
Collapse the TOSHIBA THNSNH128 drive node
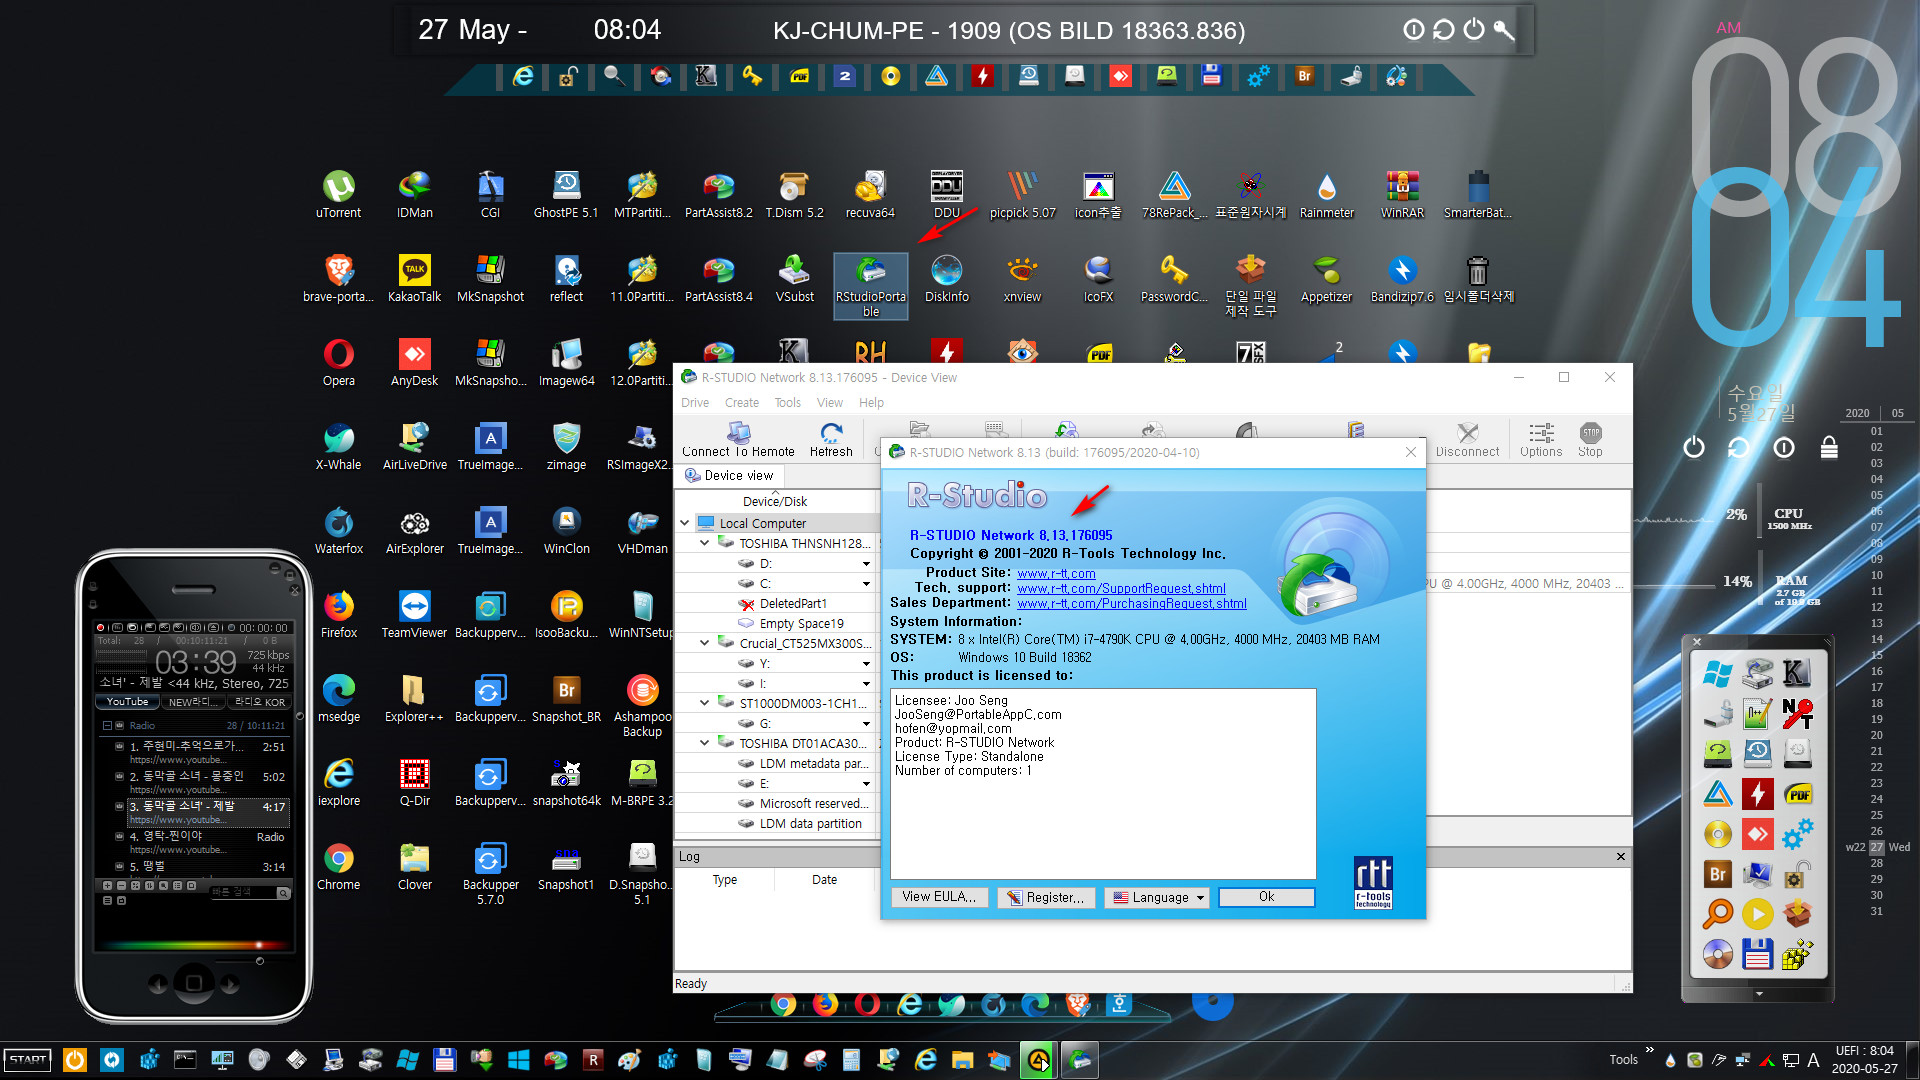pyautogui.click(x=705, y=543)
